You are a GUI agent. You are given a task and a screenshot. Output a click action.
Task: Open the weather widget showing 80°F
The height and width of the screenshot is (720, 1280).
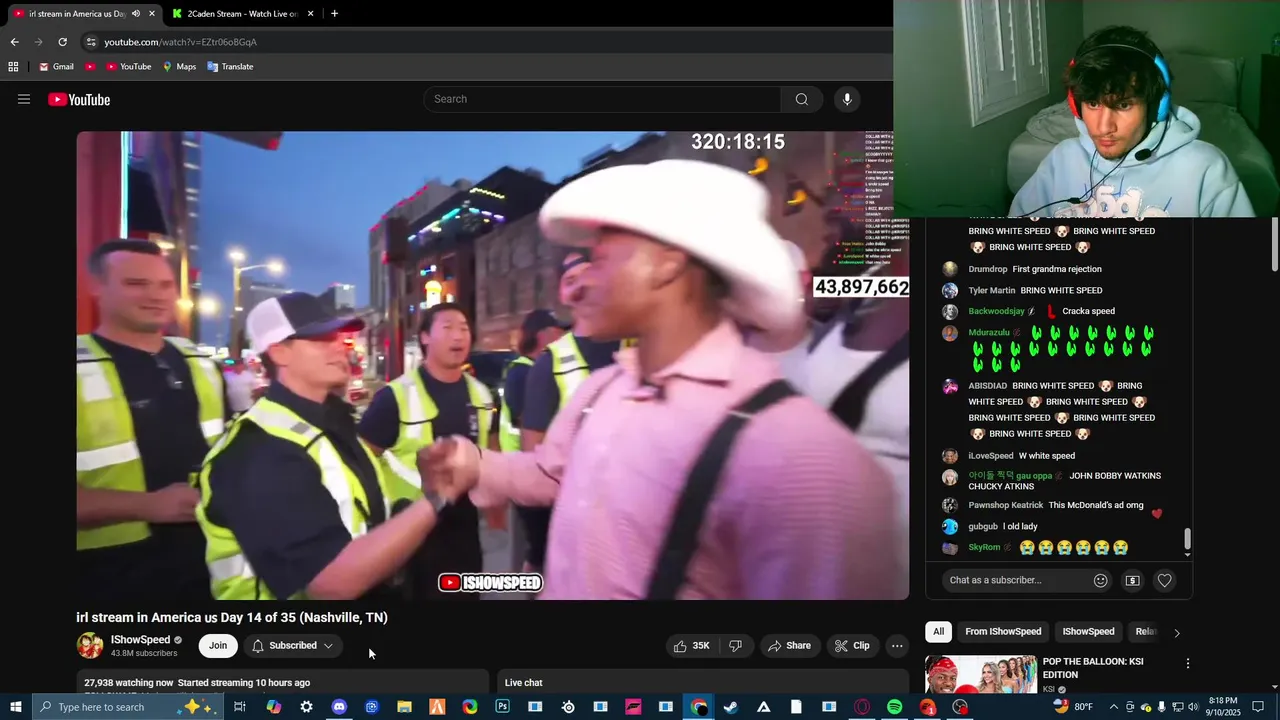(1073, 707)
